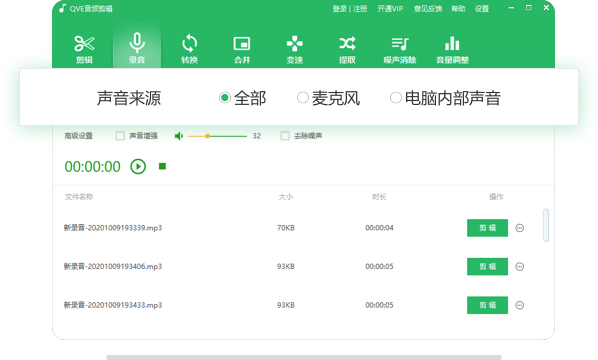Open the 剪辑 scissors tool
This screenshot has width=598, height=360.
click(84, 49)
